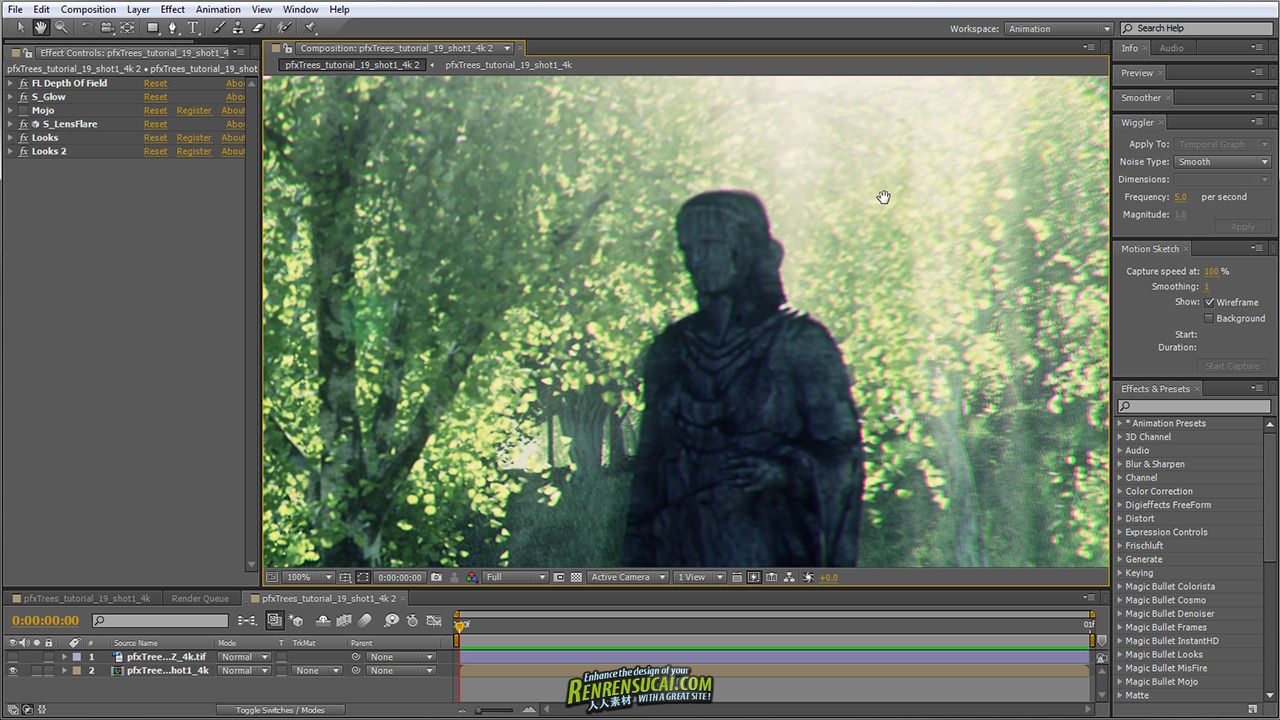The width and height of the screenshot is (1280, 720).
Task: Click Register link for Mojo effect
Action: [x=194, y=111]
